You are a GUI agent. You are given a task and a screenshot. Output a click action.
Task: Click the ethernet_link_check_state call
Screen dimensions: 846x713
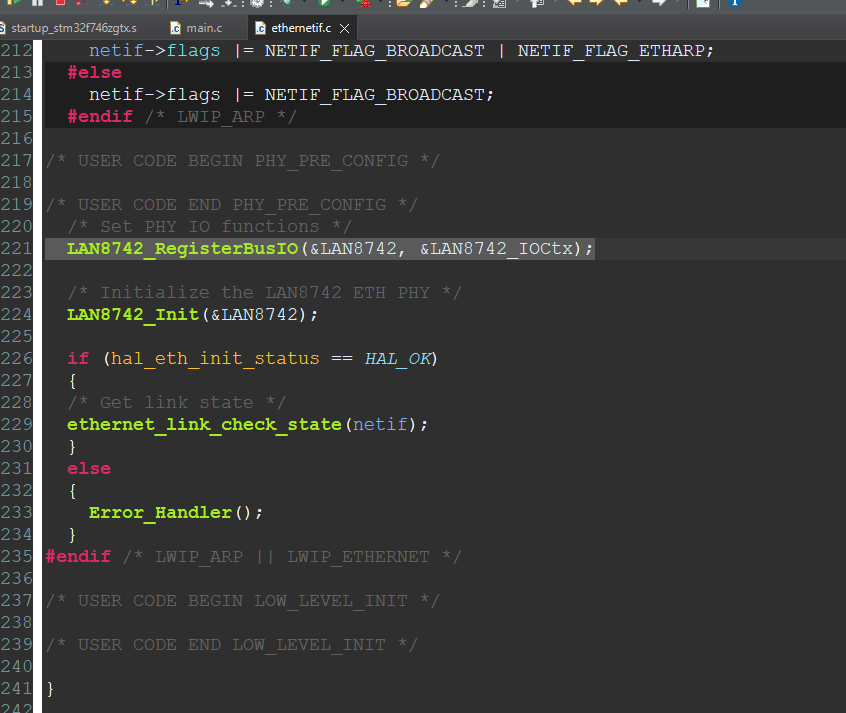point(204,425)
